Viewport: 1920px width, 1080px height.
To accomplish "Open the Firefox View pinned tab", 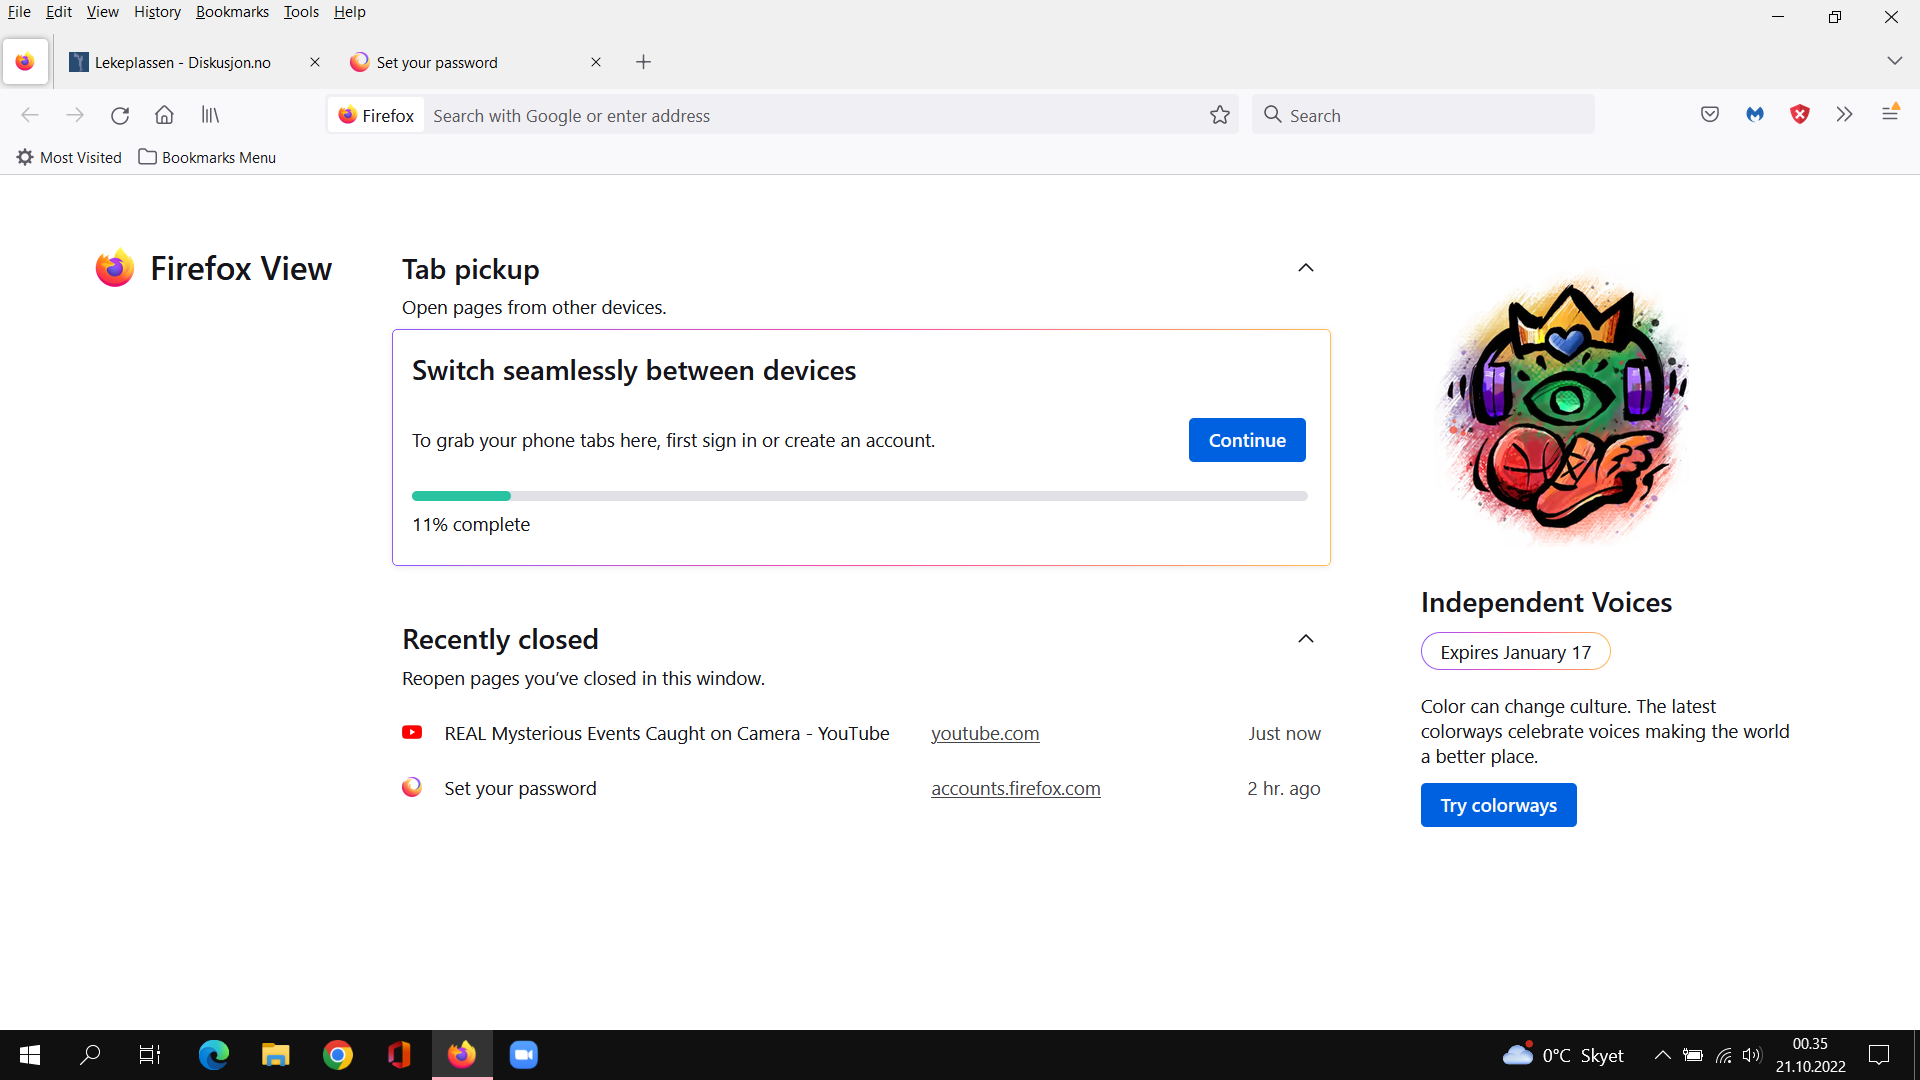I will 25,62.
